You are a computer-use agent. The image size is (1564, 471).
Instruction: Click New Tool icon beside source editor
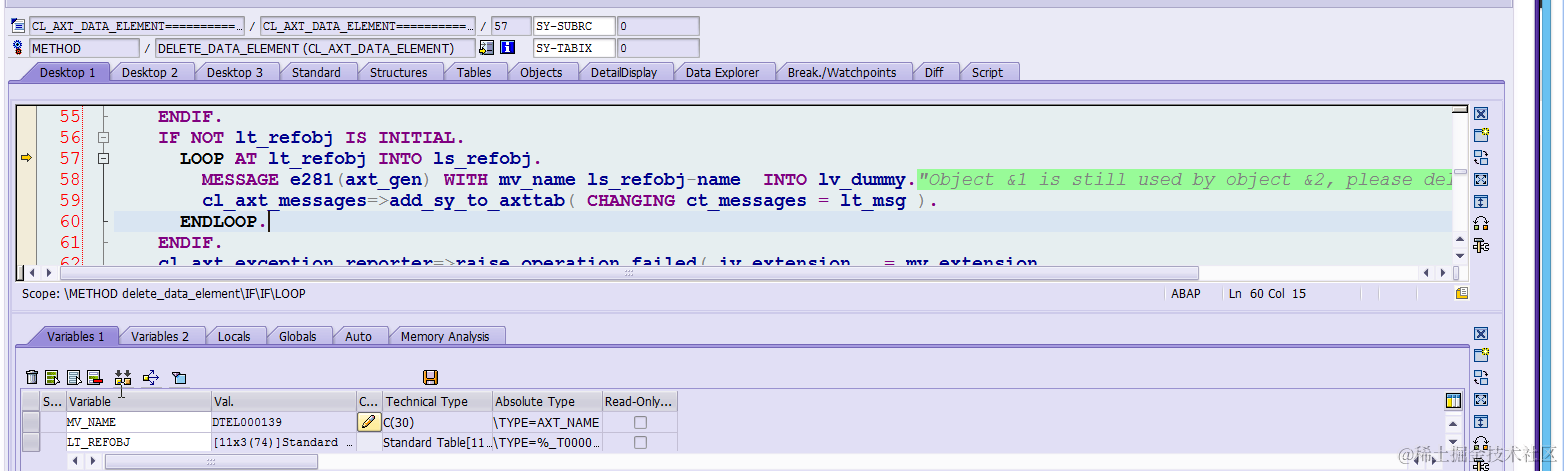pos(1481,136)
